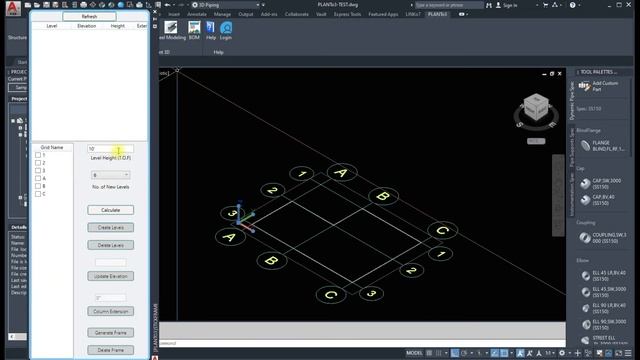
Task: Click the Plot printer icon in quick access toolbar
Action: [83, 5]
